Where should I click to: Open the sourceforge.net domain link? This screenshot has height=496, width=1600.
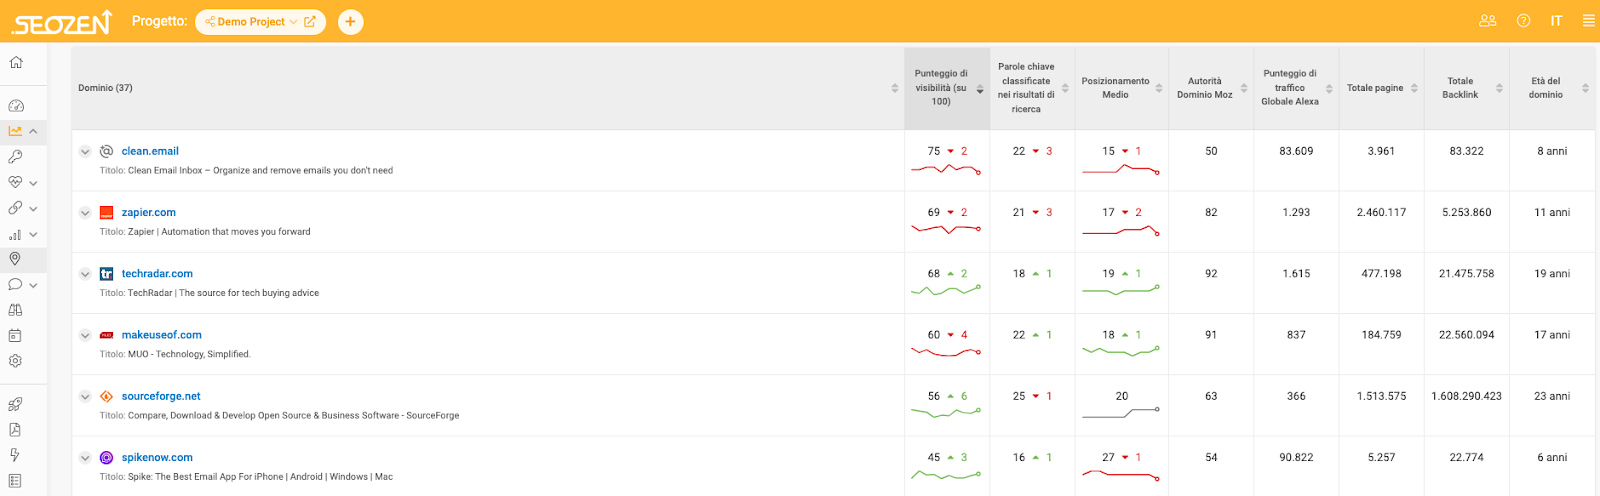[161, 396]
